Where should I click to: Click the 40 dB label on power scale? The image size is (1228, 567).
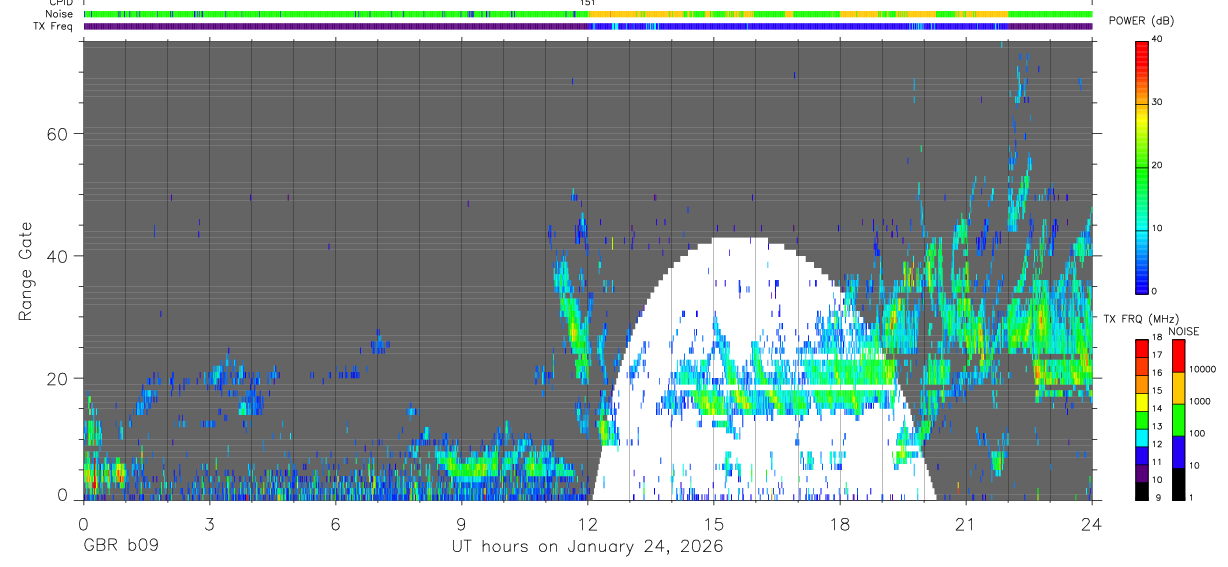[x=1157, y=40]
